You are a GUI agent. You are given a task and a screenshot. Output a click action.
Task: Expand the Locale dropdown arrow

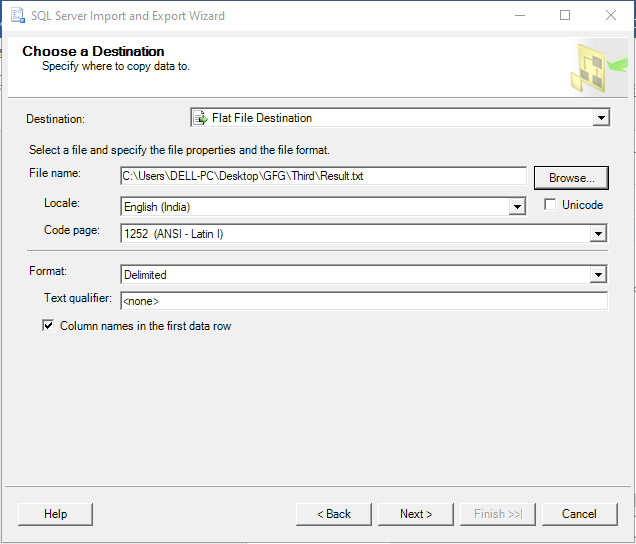pos(517,207)
